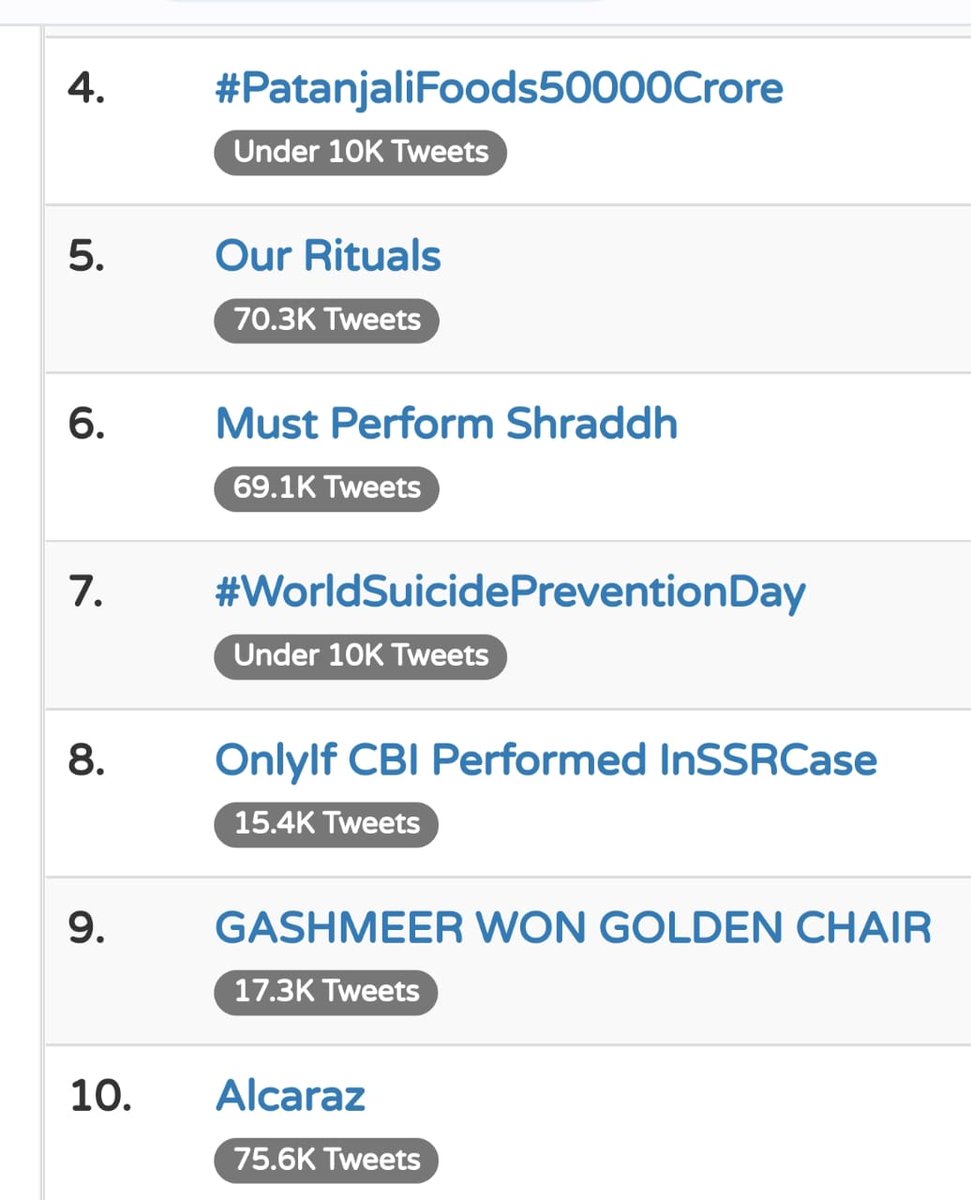The image size is (971, 1200).
Task: Select the rank number 5. cell
Action: click(x=86, y=257)
